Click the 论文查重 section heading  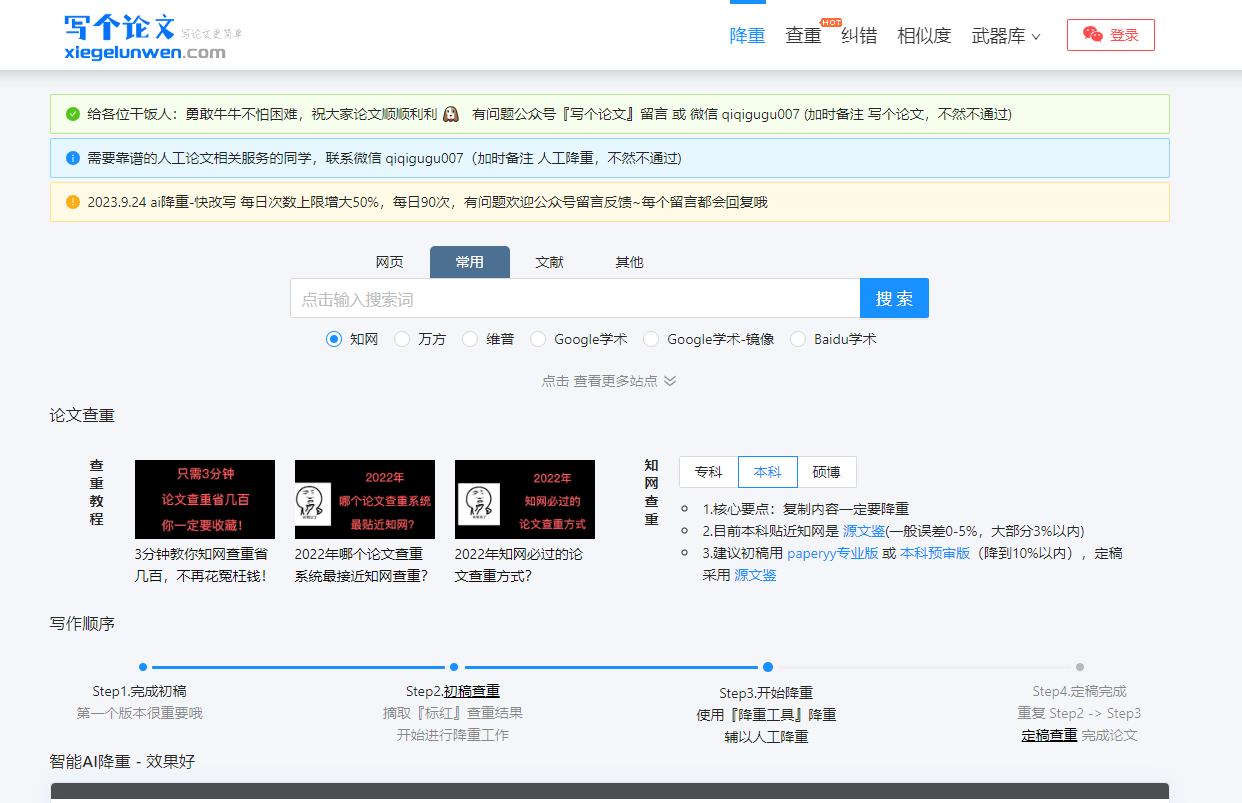tap(82, 415)
